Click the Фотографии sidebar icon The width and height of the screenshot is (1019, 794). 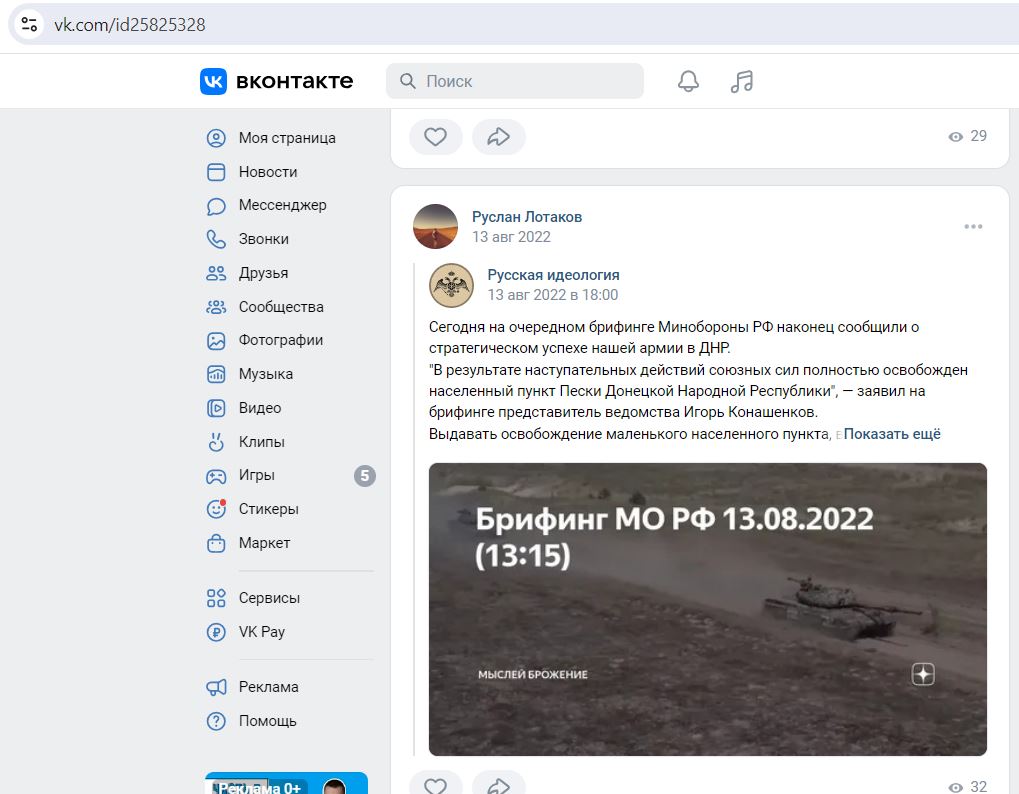click(216, 340)
